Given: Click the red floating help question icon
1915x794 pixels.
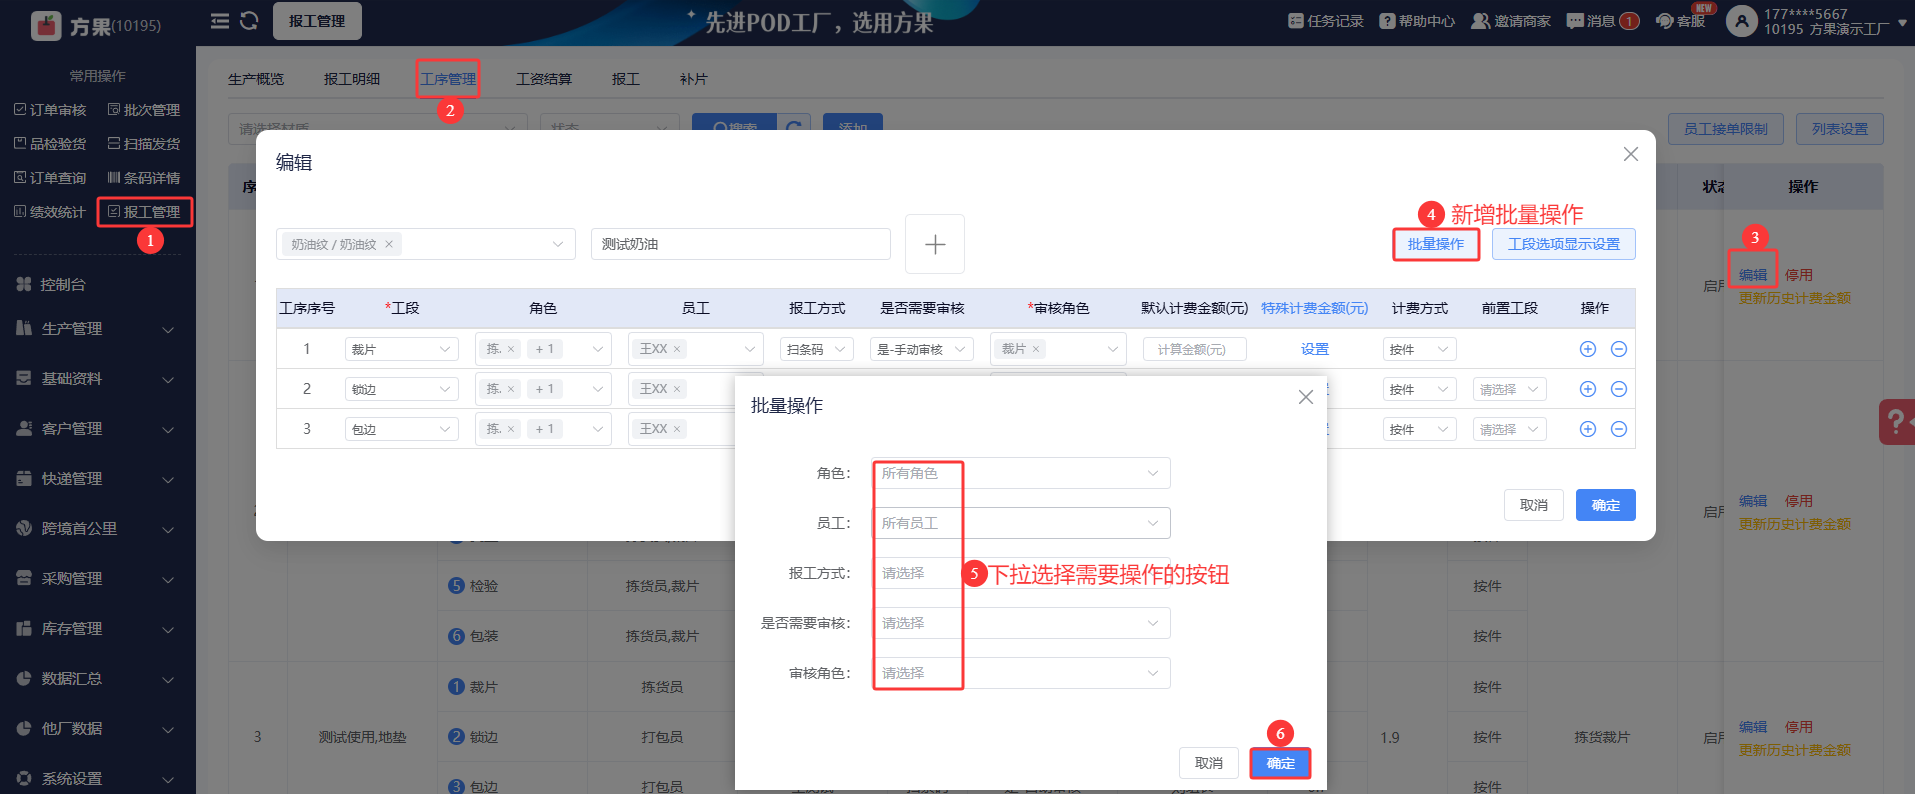Looking at the screenshot, I should [x=1897, y=421].
